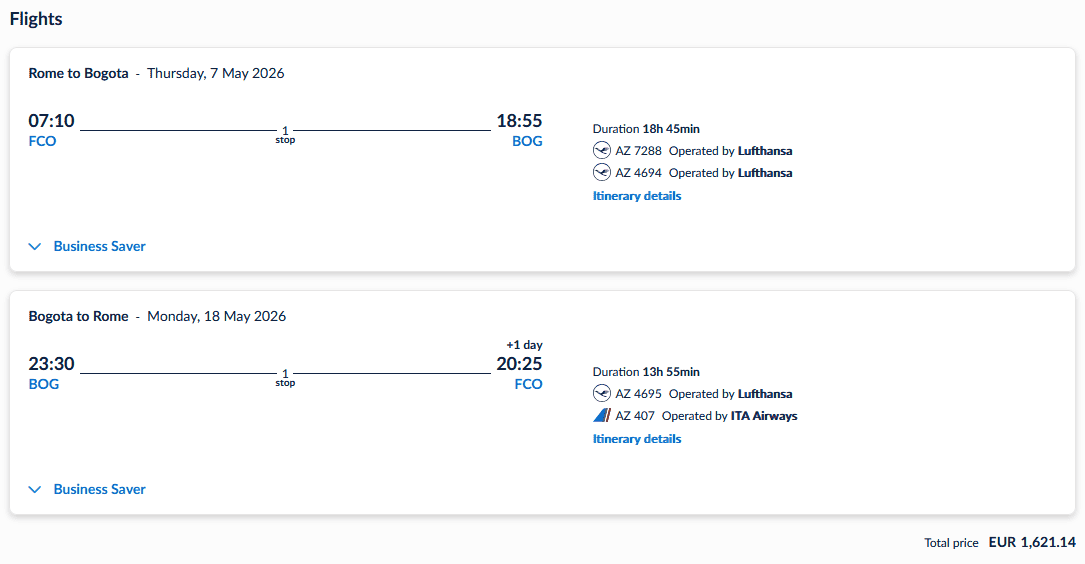
Task: Click the +1 day arrival indicator
Action: (x=524, y=345)
